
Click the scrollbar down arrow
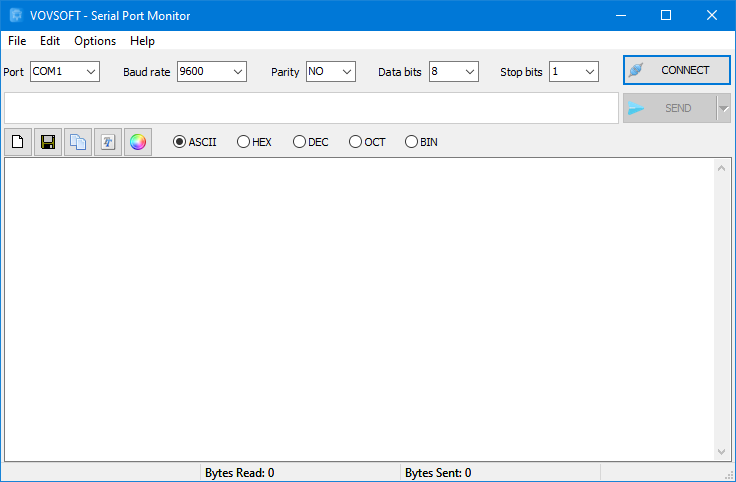click(x=721, y=451)
